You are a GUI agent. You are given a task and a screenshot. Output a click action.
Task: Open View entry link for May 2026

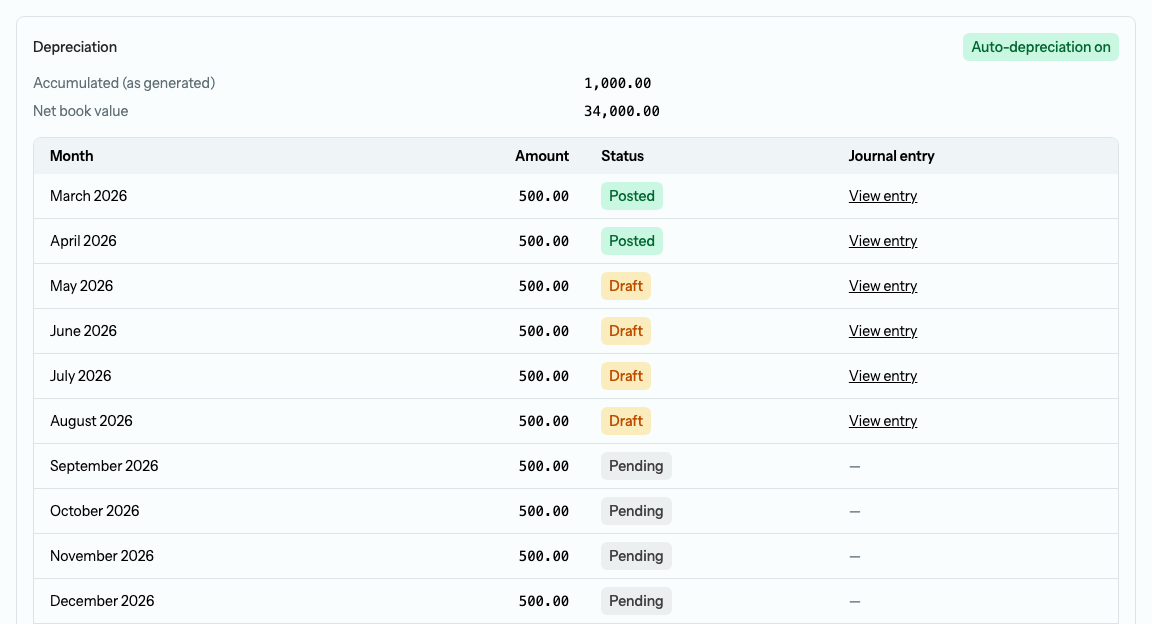coord(882,286)
